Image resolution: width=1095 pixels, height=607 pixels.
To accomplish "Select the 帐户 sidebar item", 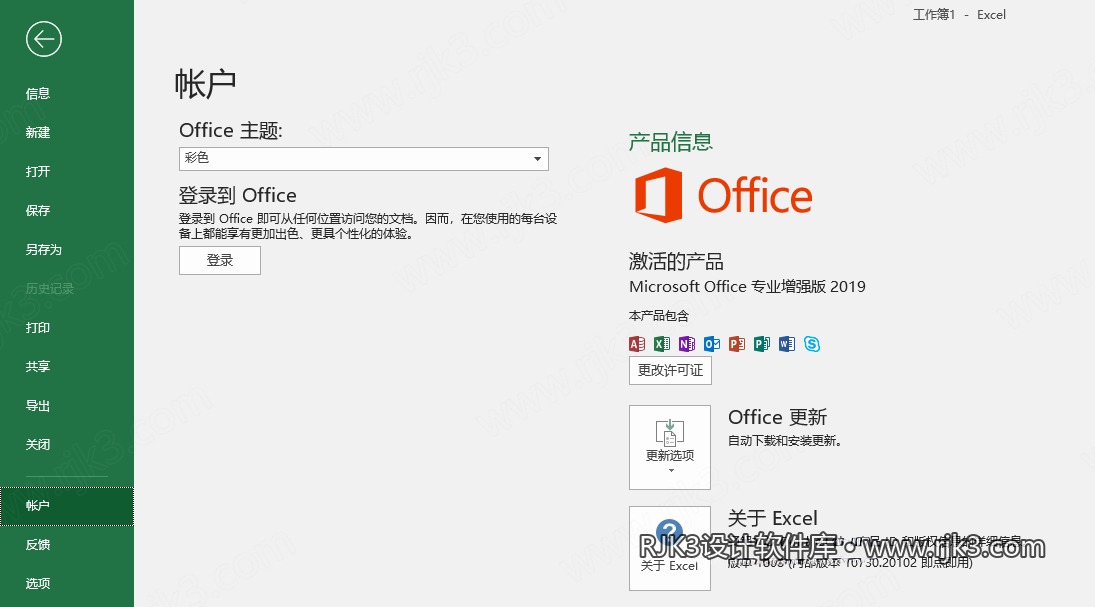I will 67,506.
